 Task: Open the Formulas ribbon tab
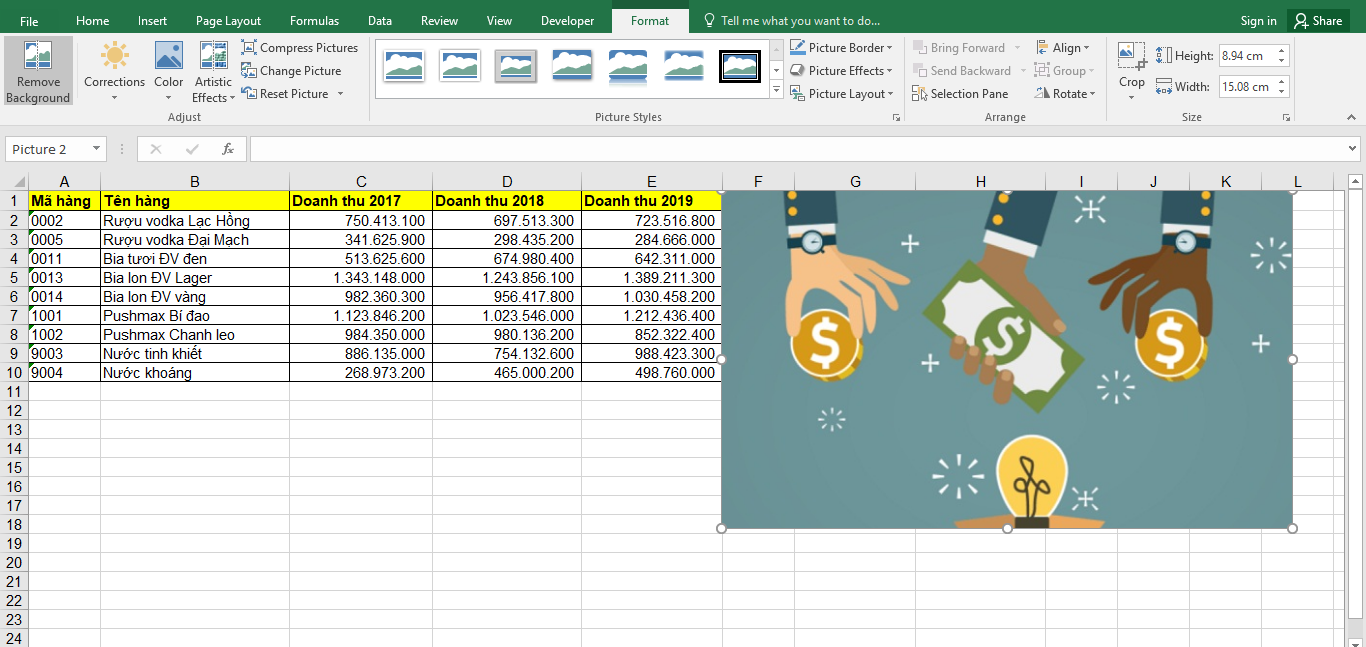314,21
